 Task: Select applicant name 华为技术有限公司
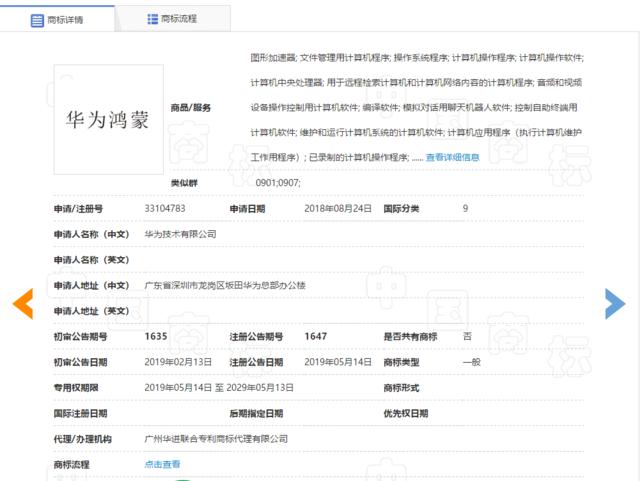click(180, 234)
